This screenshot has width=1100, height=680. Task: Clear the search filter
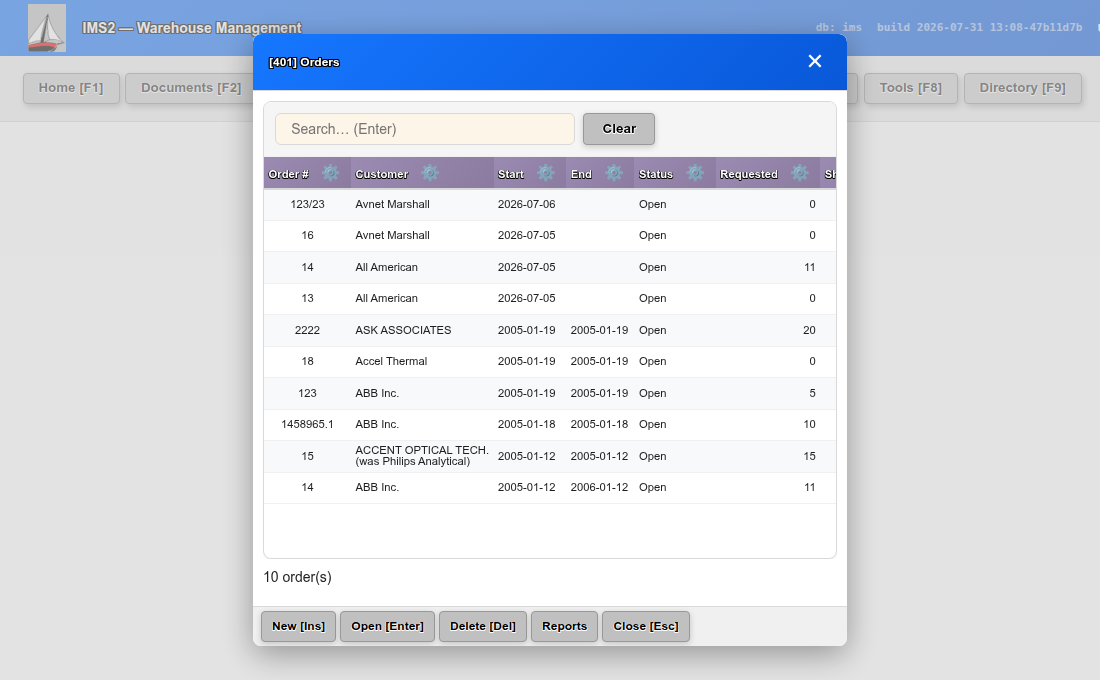[619, 129]
